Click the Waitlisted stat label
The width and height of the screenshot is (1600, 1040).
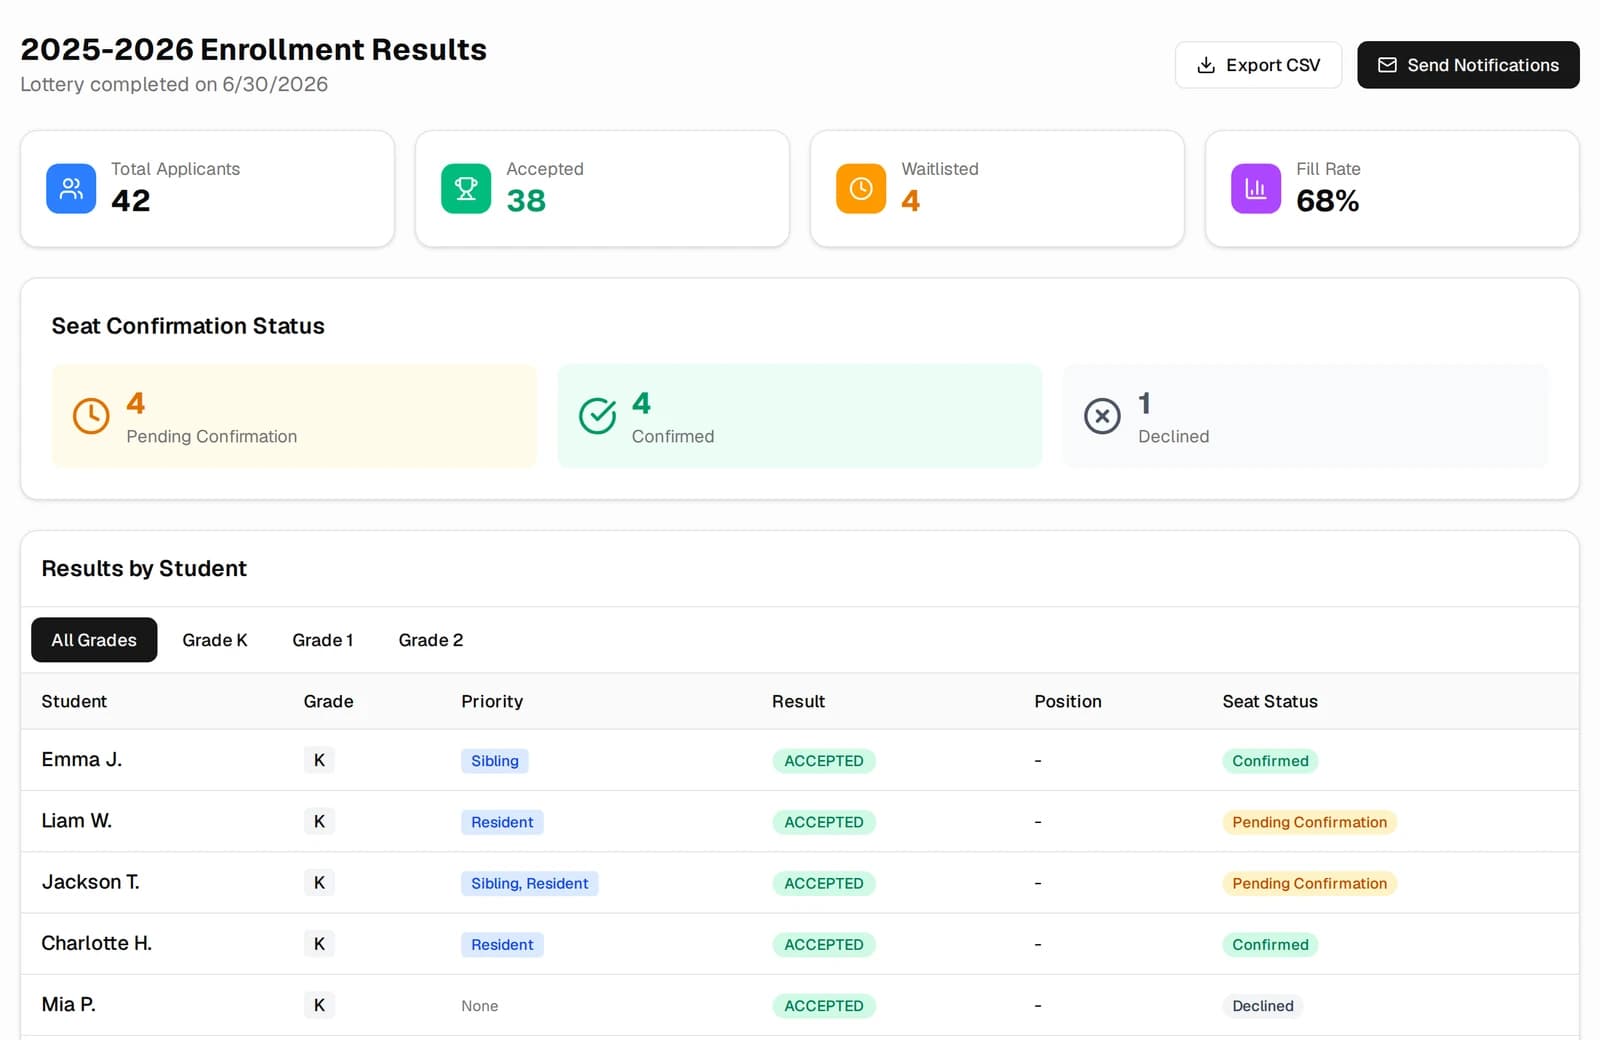[940, 169]
